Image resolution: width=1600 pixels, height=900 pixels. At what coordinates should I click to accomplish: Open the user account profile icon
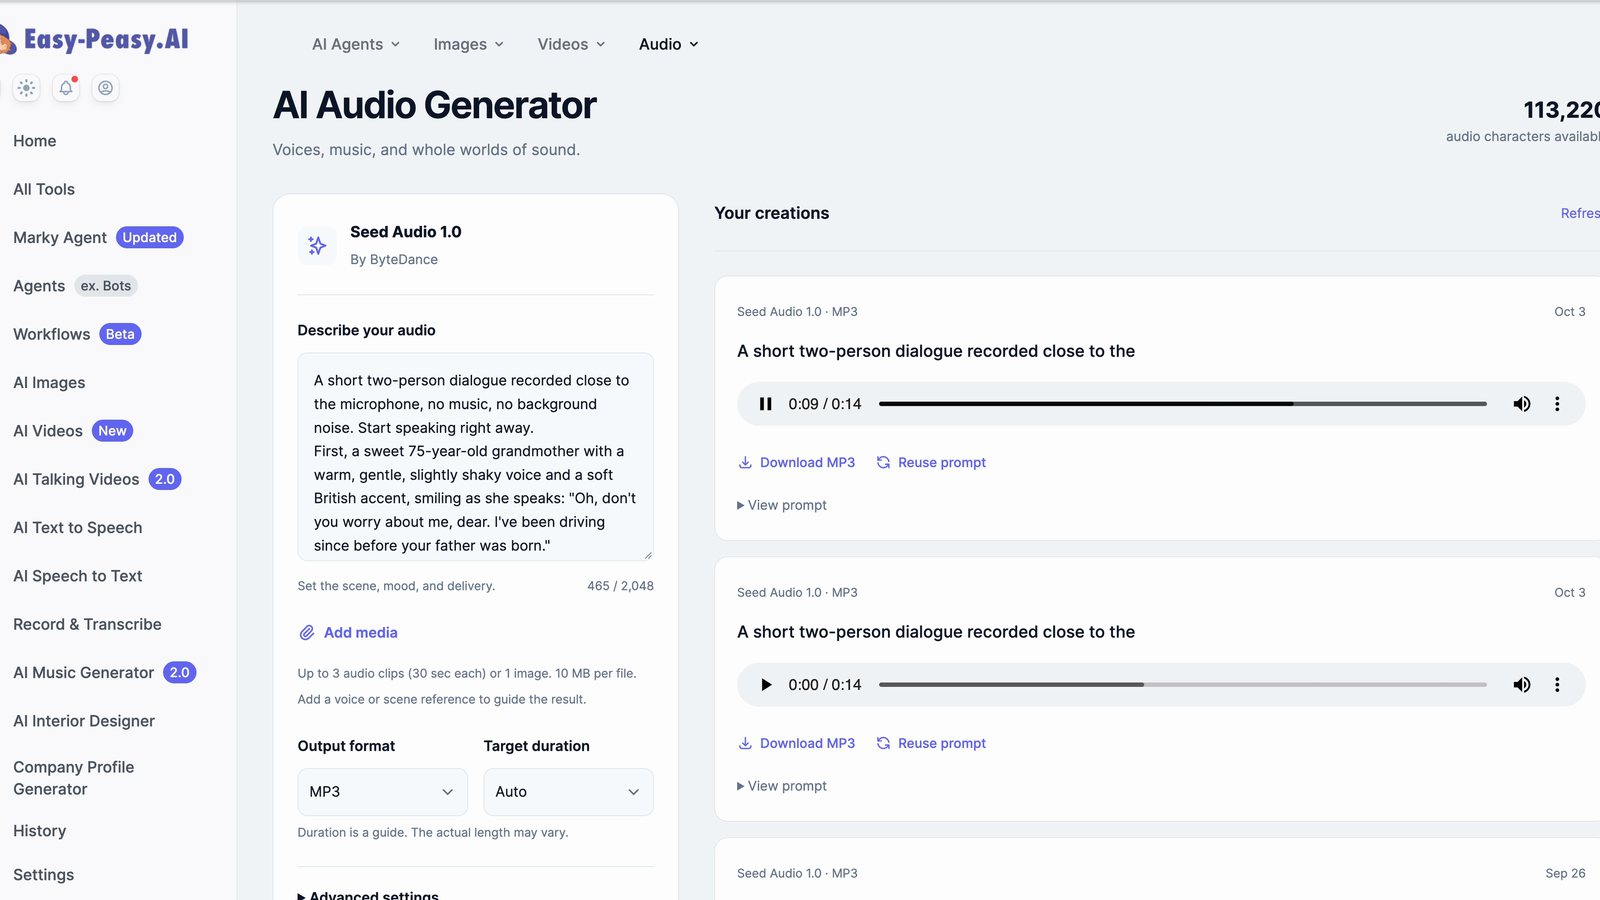[105, 88]
